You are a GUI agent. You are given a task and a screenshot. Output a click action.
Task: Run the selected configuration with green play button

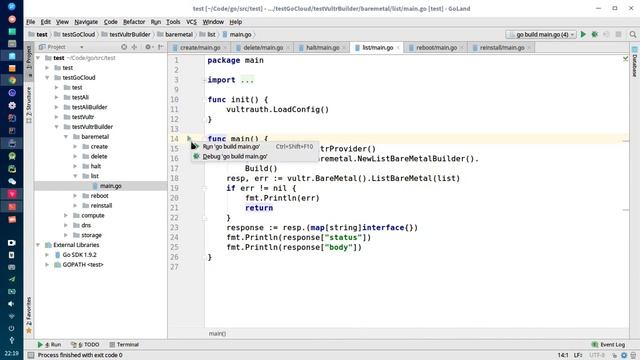tap(583, 35)
